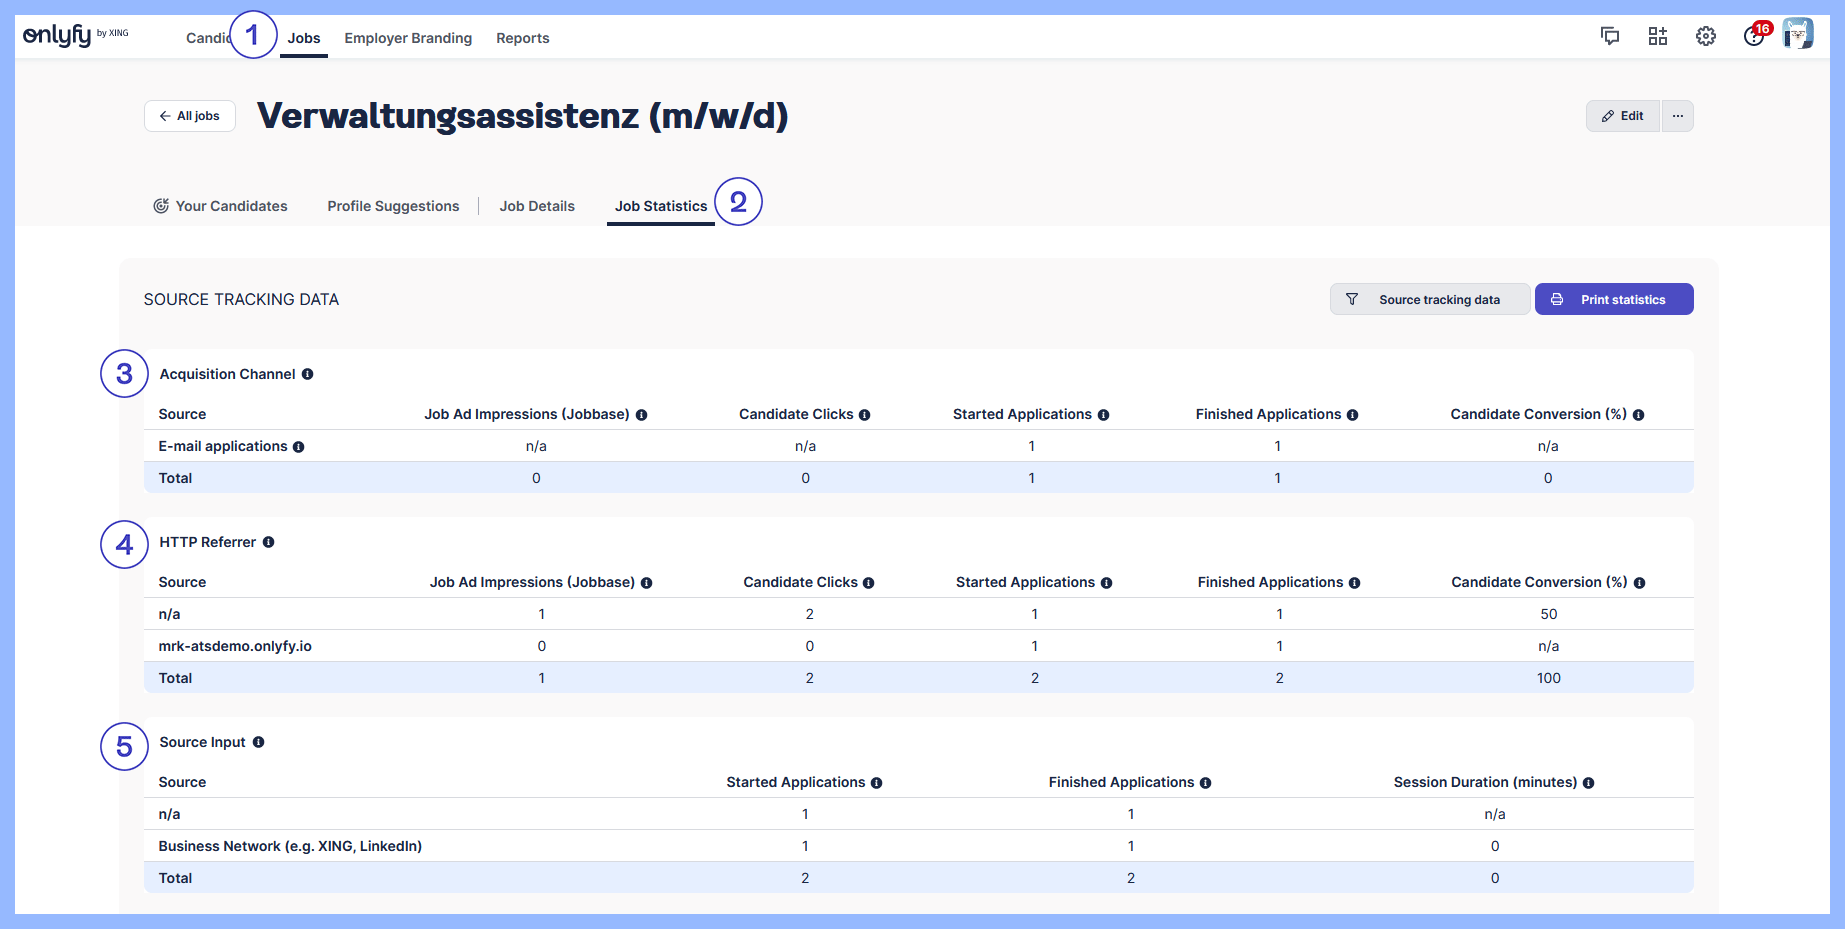The height and width of the screenshot is (929, 1845).
Task: Open the apps grid icon
Action: click(1657, 37)
